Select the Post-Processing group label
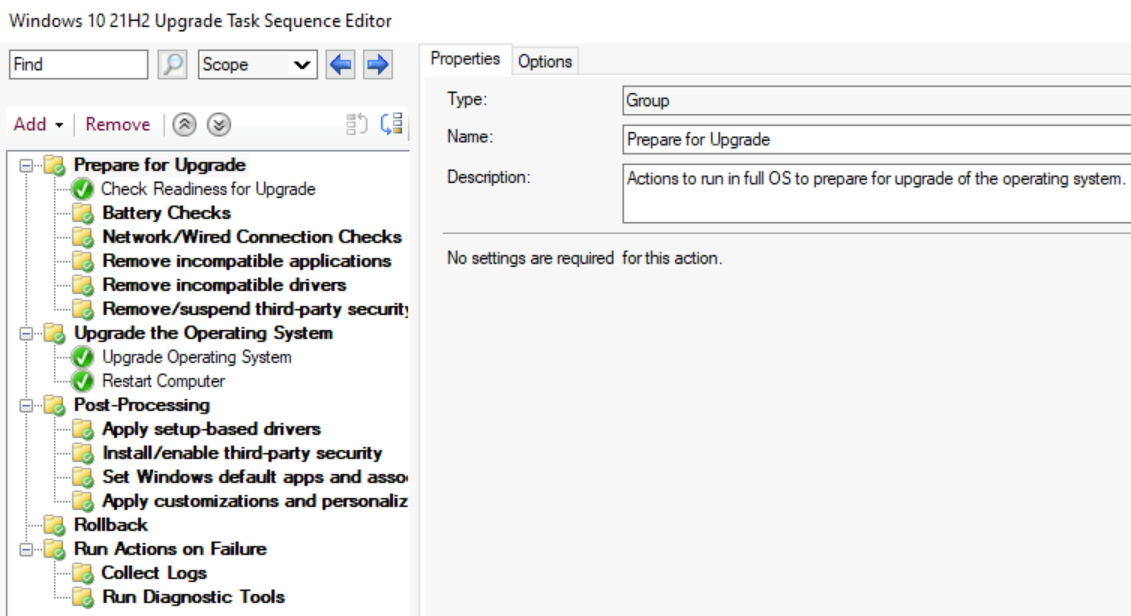Screen dimensions: 1131x616 142,405
